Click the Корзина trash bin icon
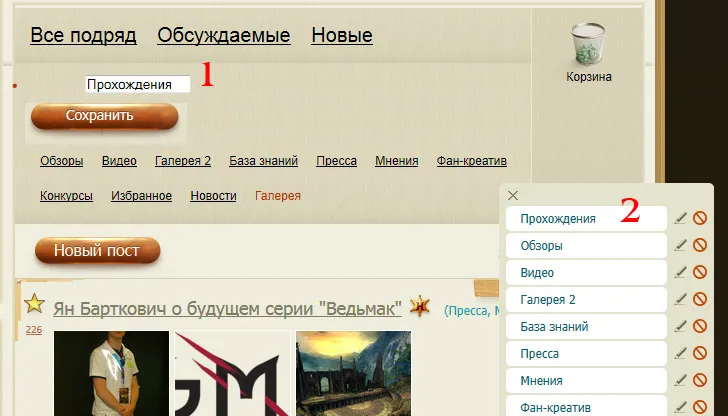 tap(588, 46)
